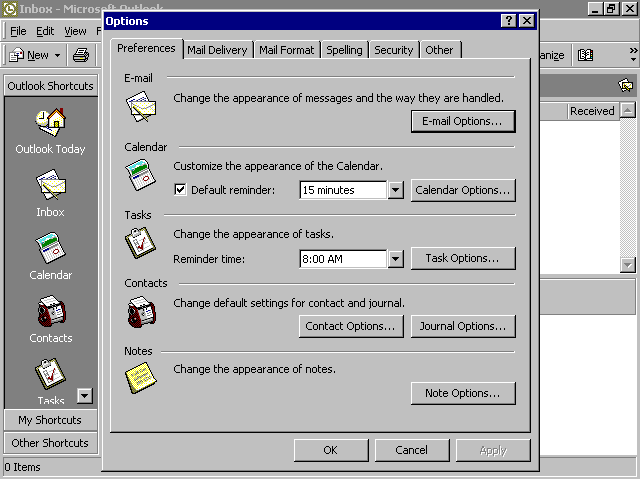This screenshot has width=640, height=480.
Task: Confirm the dialog with OK
Action: [x=331, y=450]
